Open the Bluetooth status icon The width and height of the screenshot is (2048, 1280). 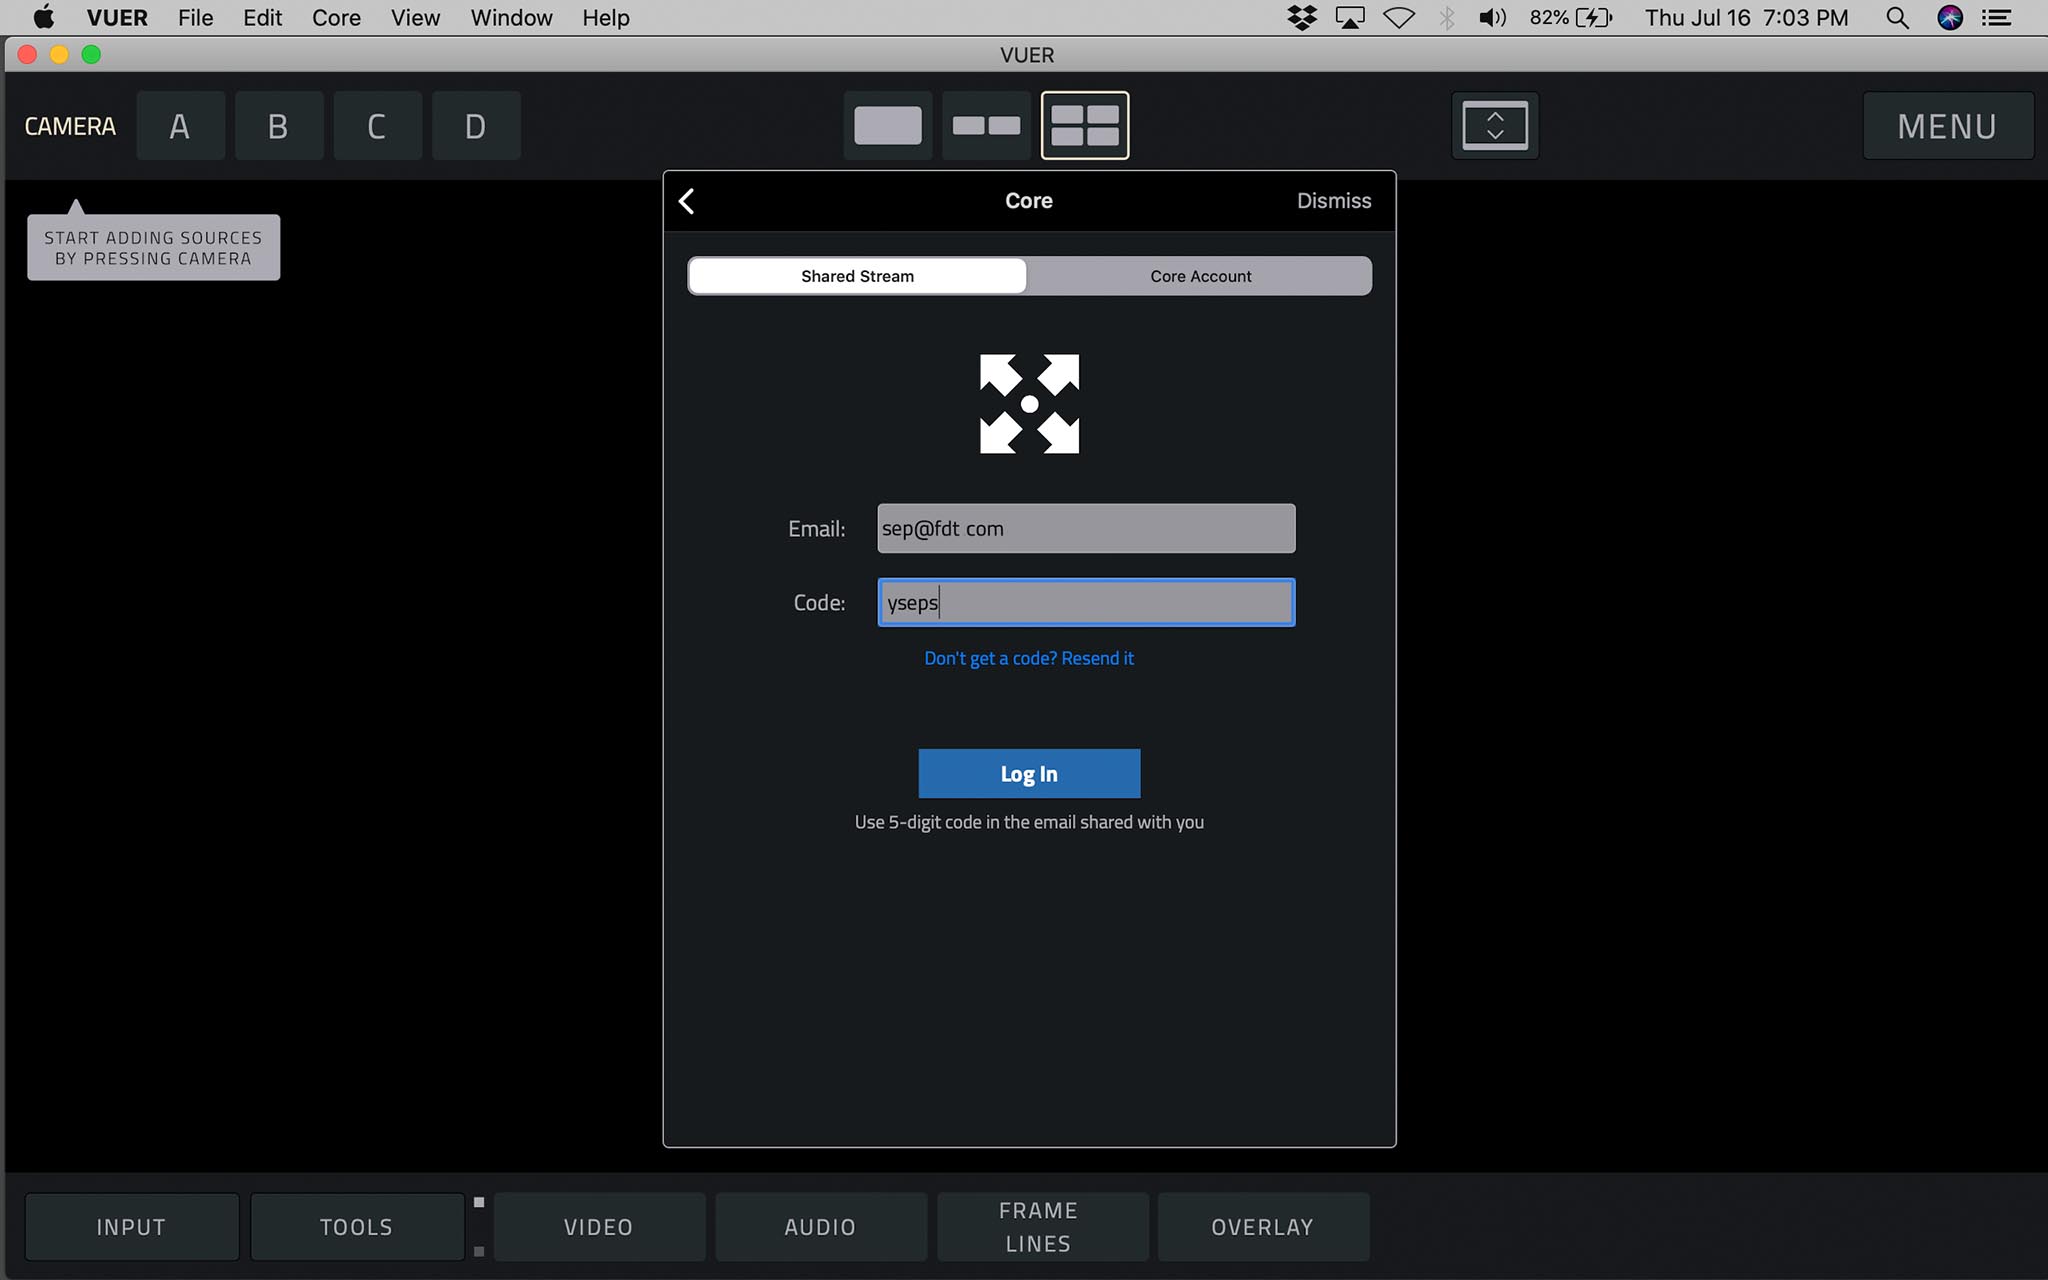click(x=1446, y=18)
